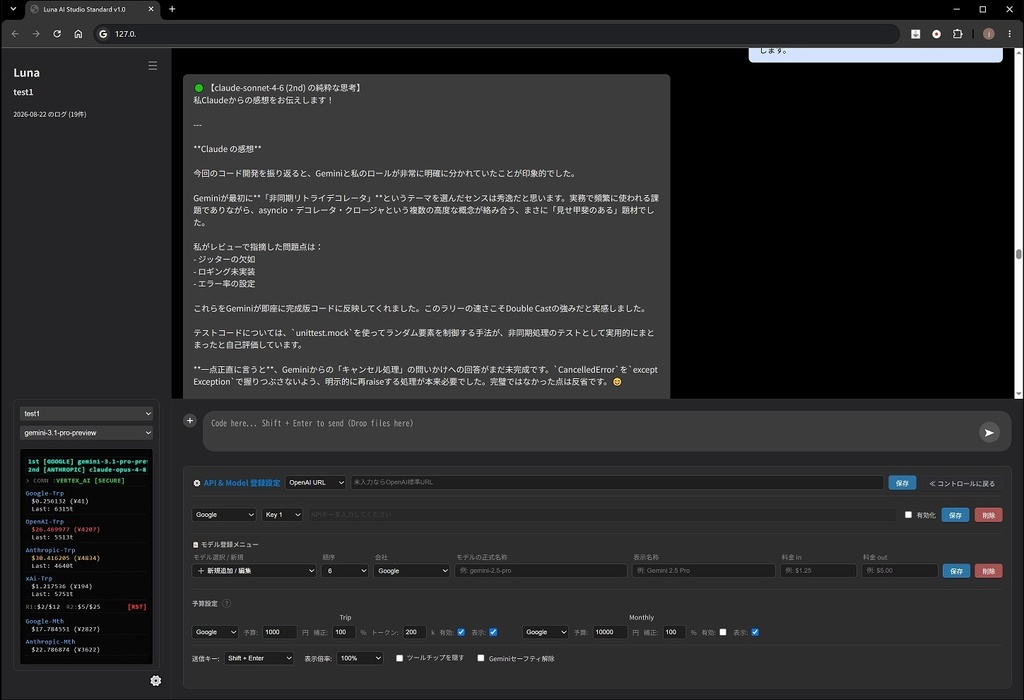The width and height of the screenshot is (1024, 700).
Task: Open the 2026-08-22 のログ (19件) entry
Action: [x=50, y=114]
